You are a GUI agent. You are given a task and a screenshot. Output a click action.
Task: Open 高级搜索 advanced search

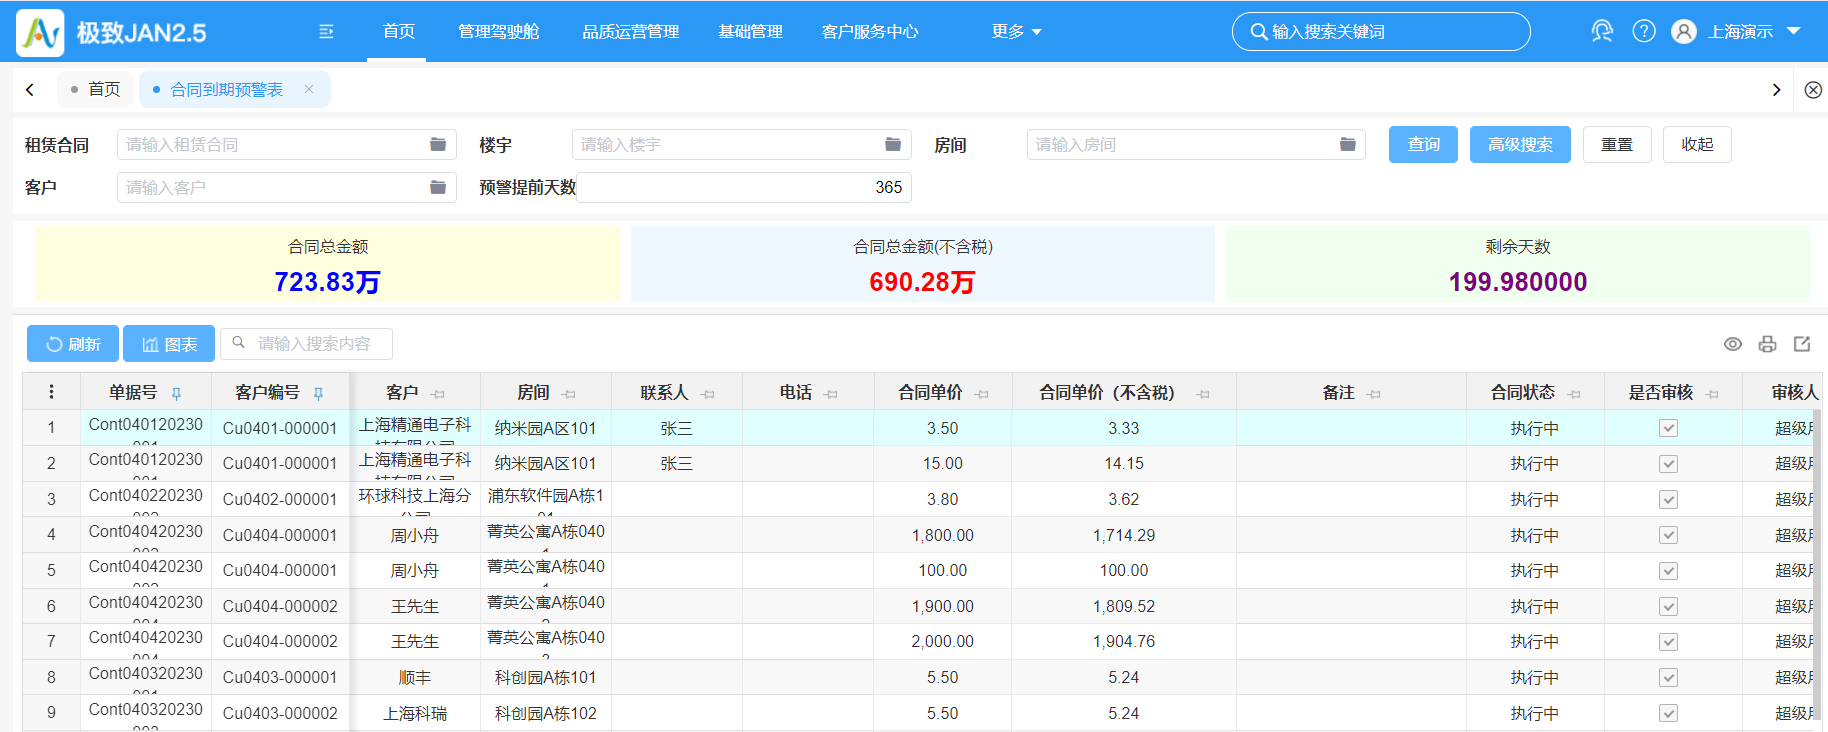click(1520, 145)
